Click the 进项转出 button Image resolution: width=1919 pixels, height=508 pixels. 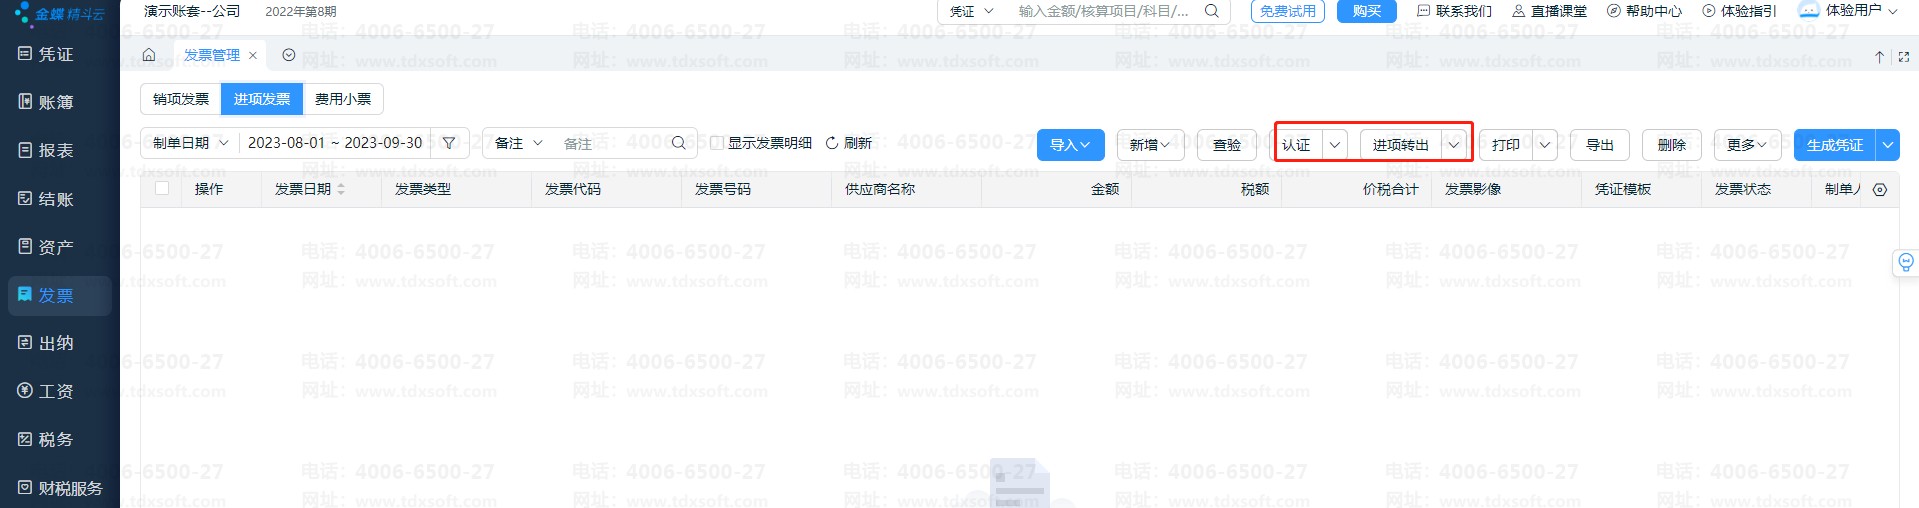tap(1401, 145)
